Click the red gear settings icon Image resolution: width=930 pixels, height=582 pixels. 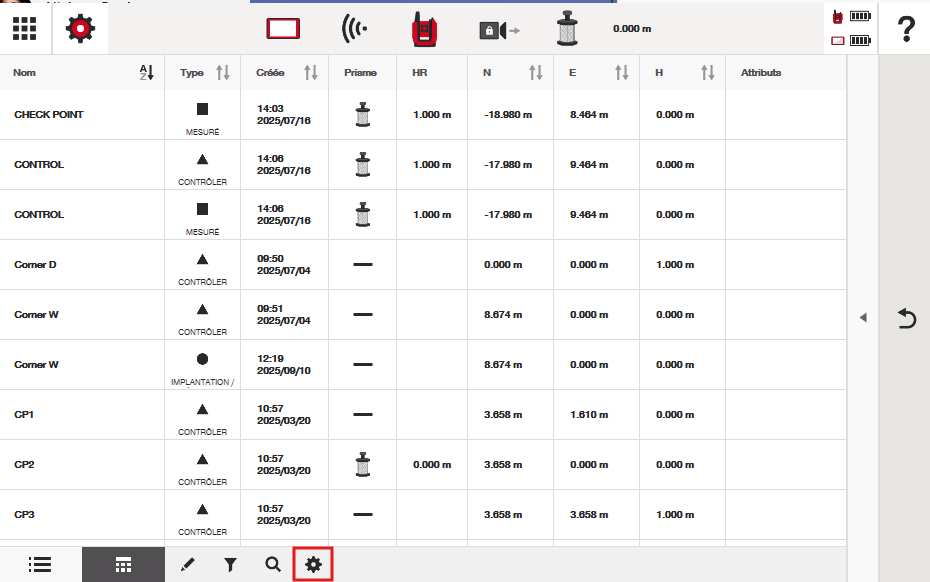point(80,29)
